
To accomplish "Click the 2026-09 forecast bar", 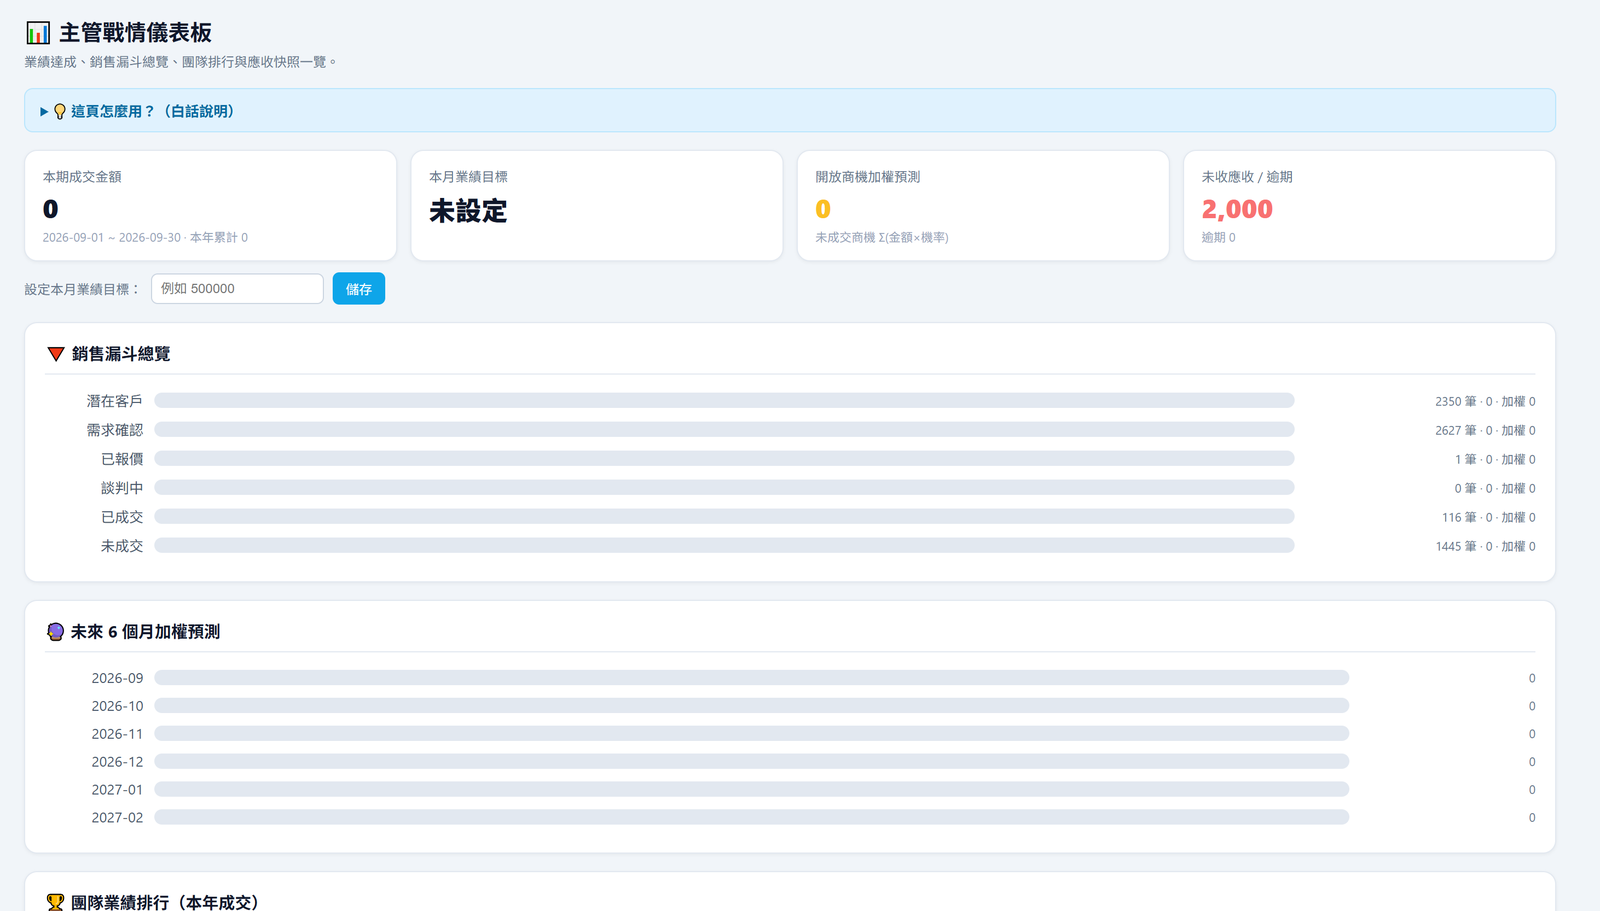I will tap(751, 677).
